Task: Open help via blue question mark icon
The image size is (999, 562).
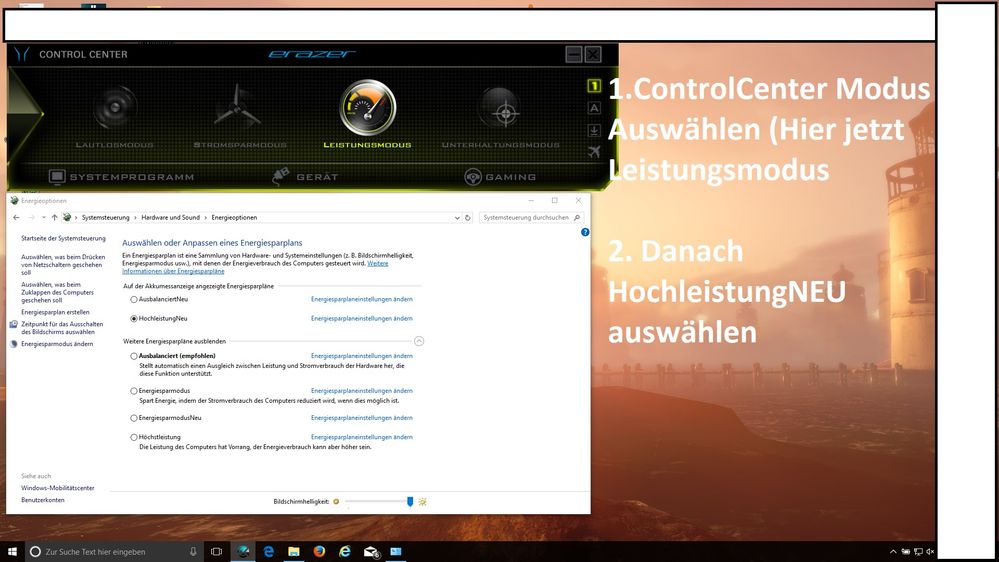Action: (x=585, y=232)
